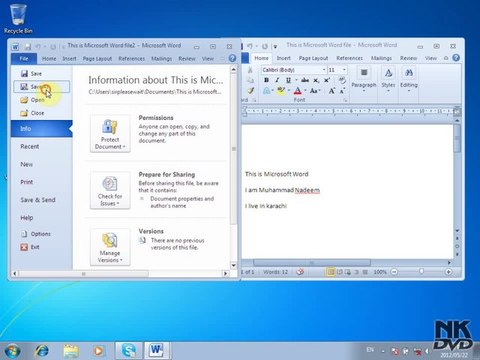Click Save icon in left window's title bar

(x=28, y=46)
